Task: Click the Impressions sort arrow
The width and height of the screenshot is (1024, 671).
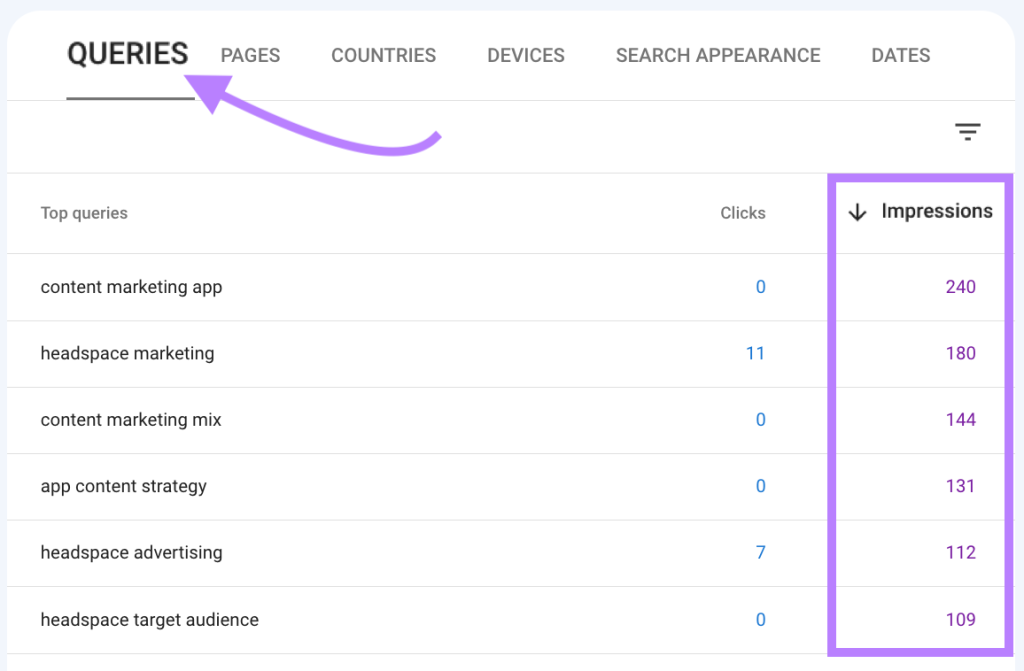Action: [x=857, y=212]
